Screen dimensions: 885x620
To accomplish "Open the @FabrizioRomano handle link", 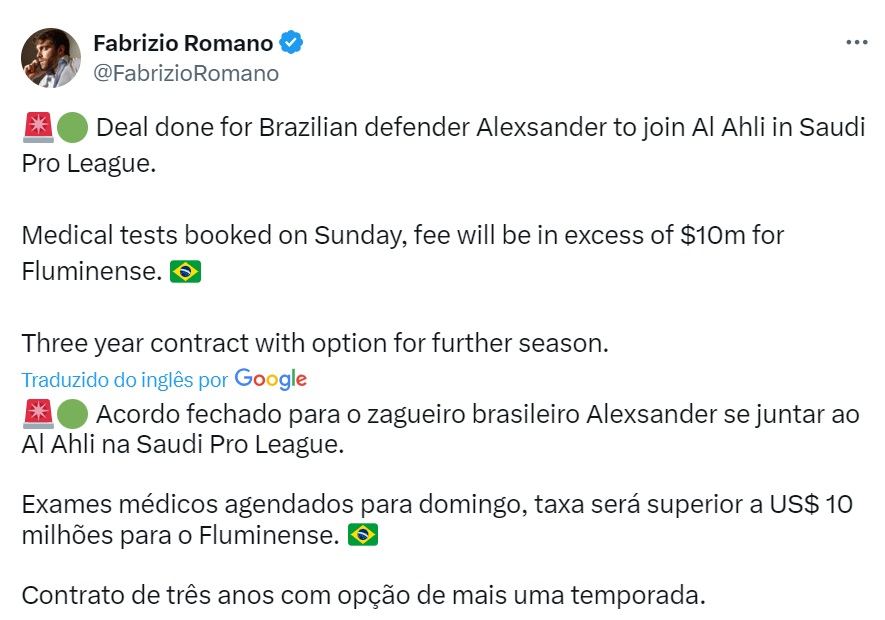I will click(x=186, y=73).
